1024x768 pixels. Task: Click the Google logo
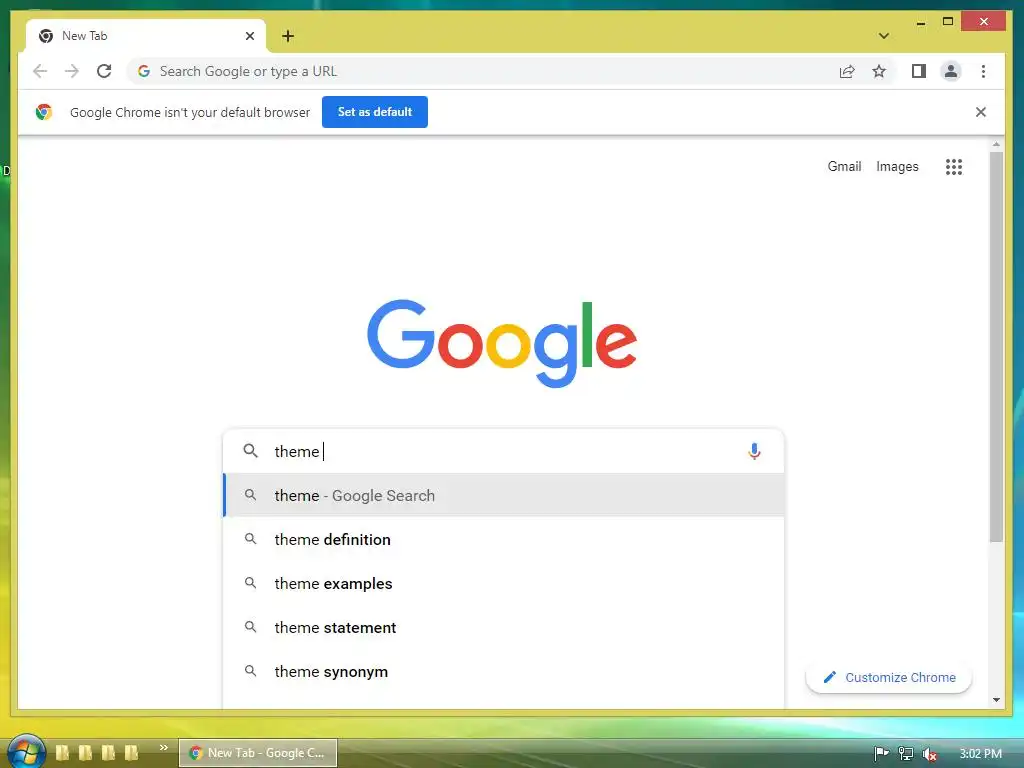502,342
